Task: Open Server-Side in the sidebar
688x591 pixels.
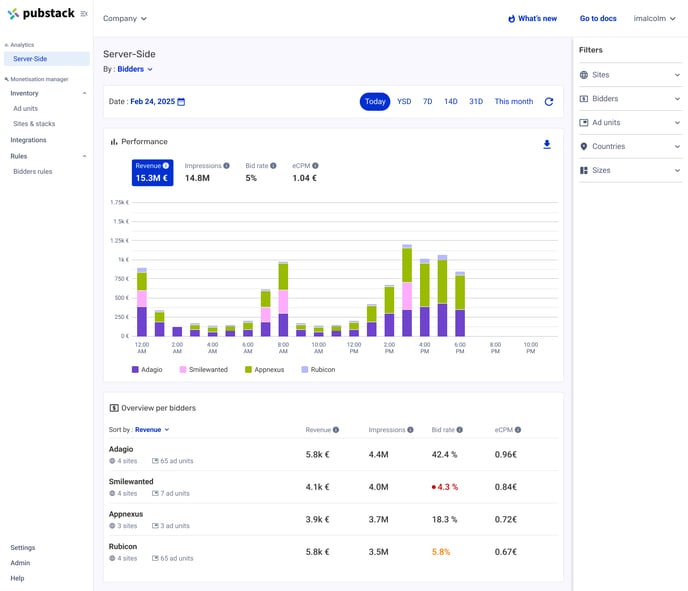Action: 47,59
